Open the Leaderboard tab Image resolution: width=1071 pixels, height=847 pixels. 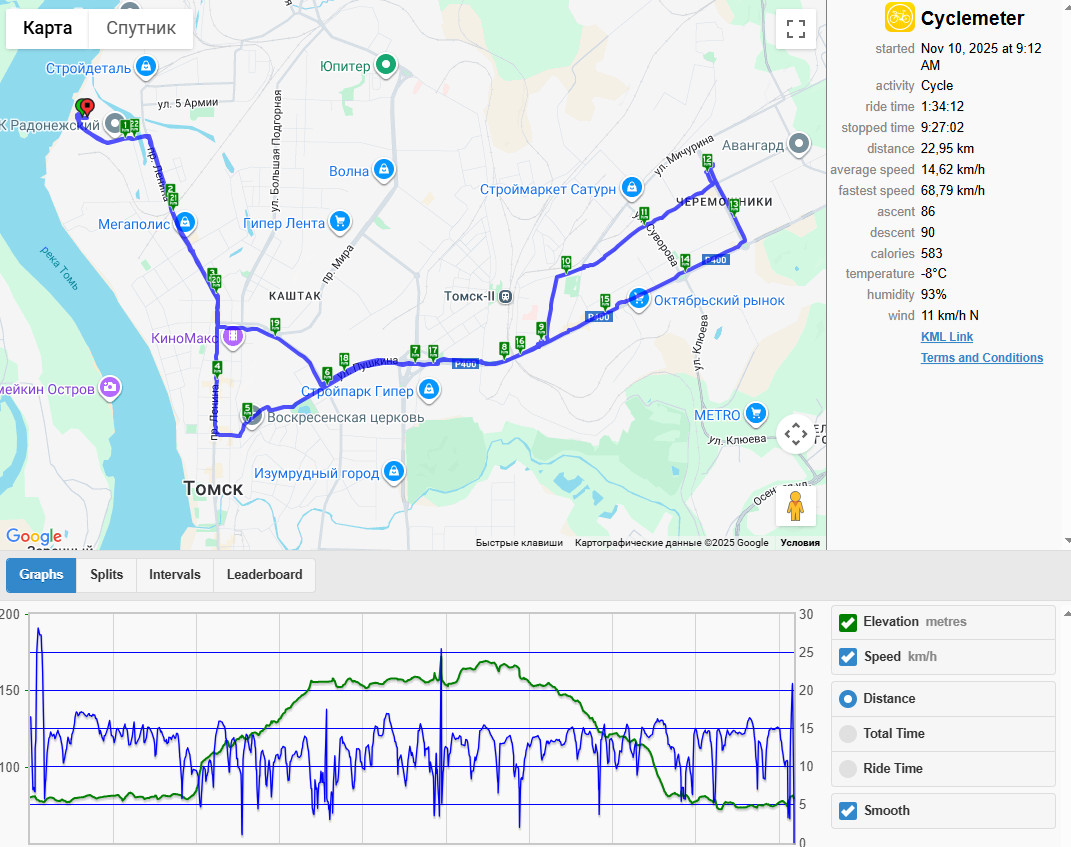264,574
